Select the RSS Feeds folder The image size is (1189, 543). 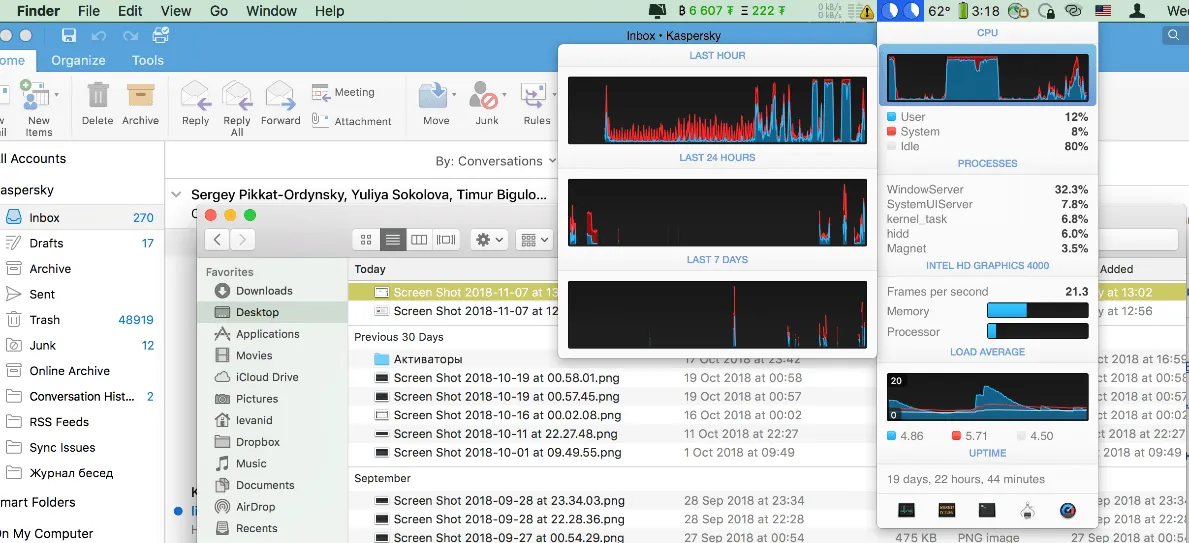click(82, 422)
